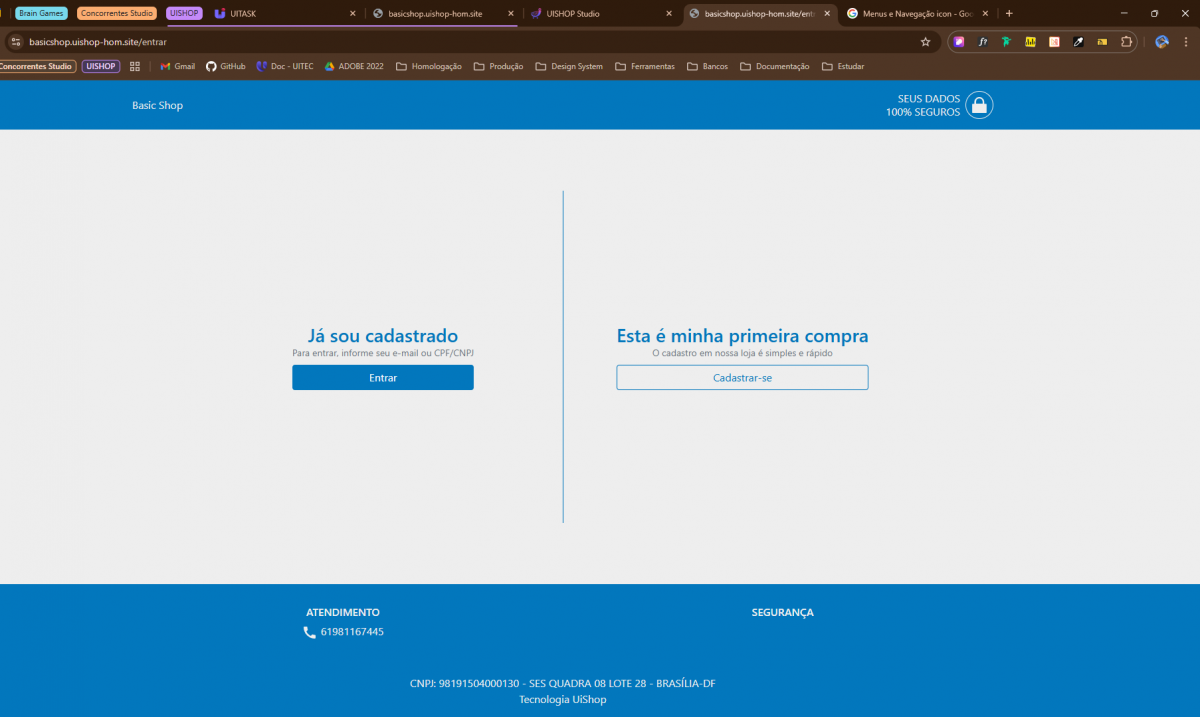The height and width of the screenshot is (717, 1200).
Task: Open the Gmail bookmark
Action: [x=177, y=66]
